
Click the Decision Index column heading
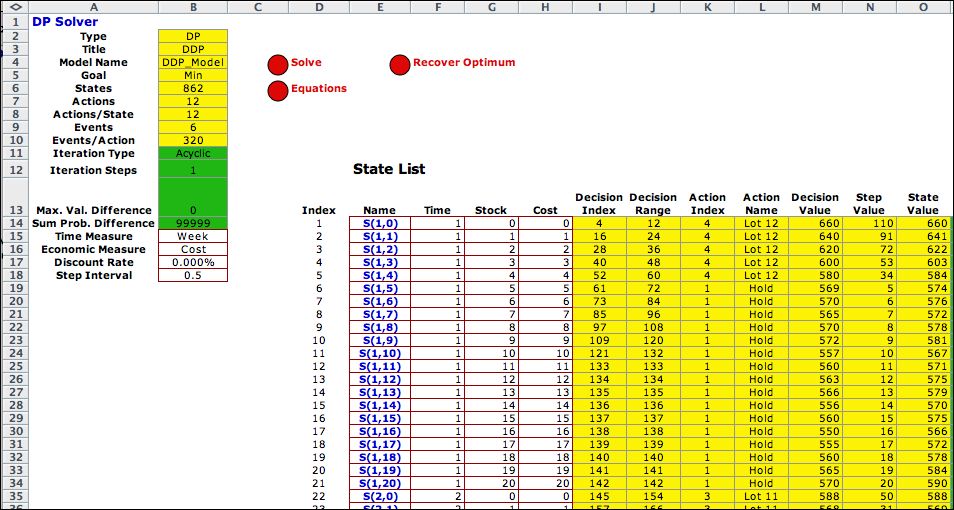[x=599, y=204]
